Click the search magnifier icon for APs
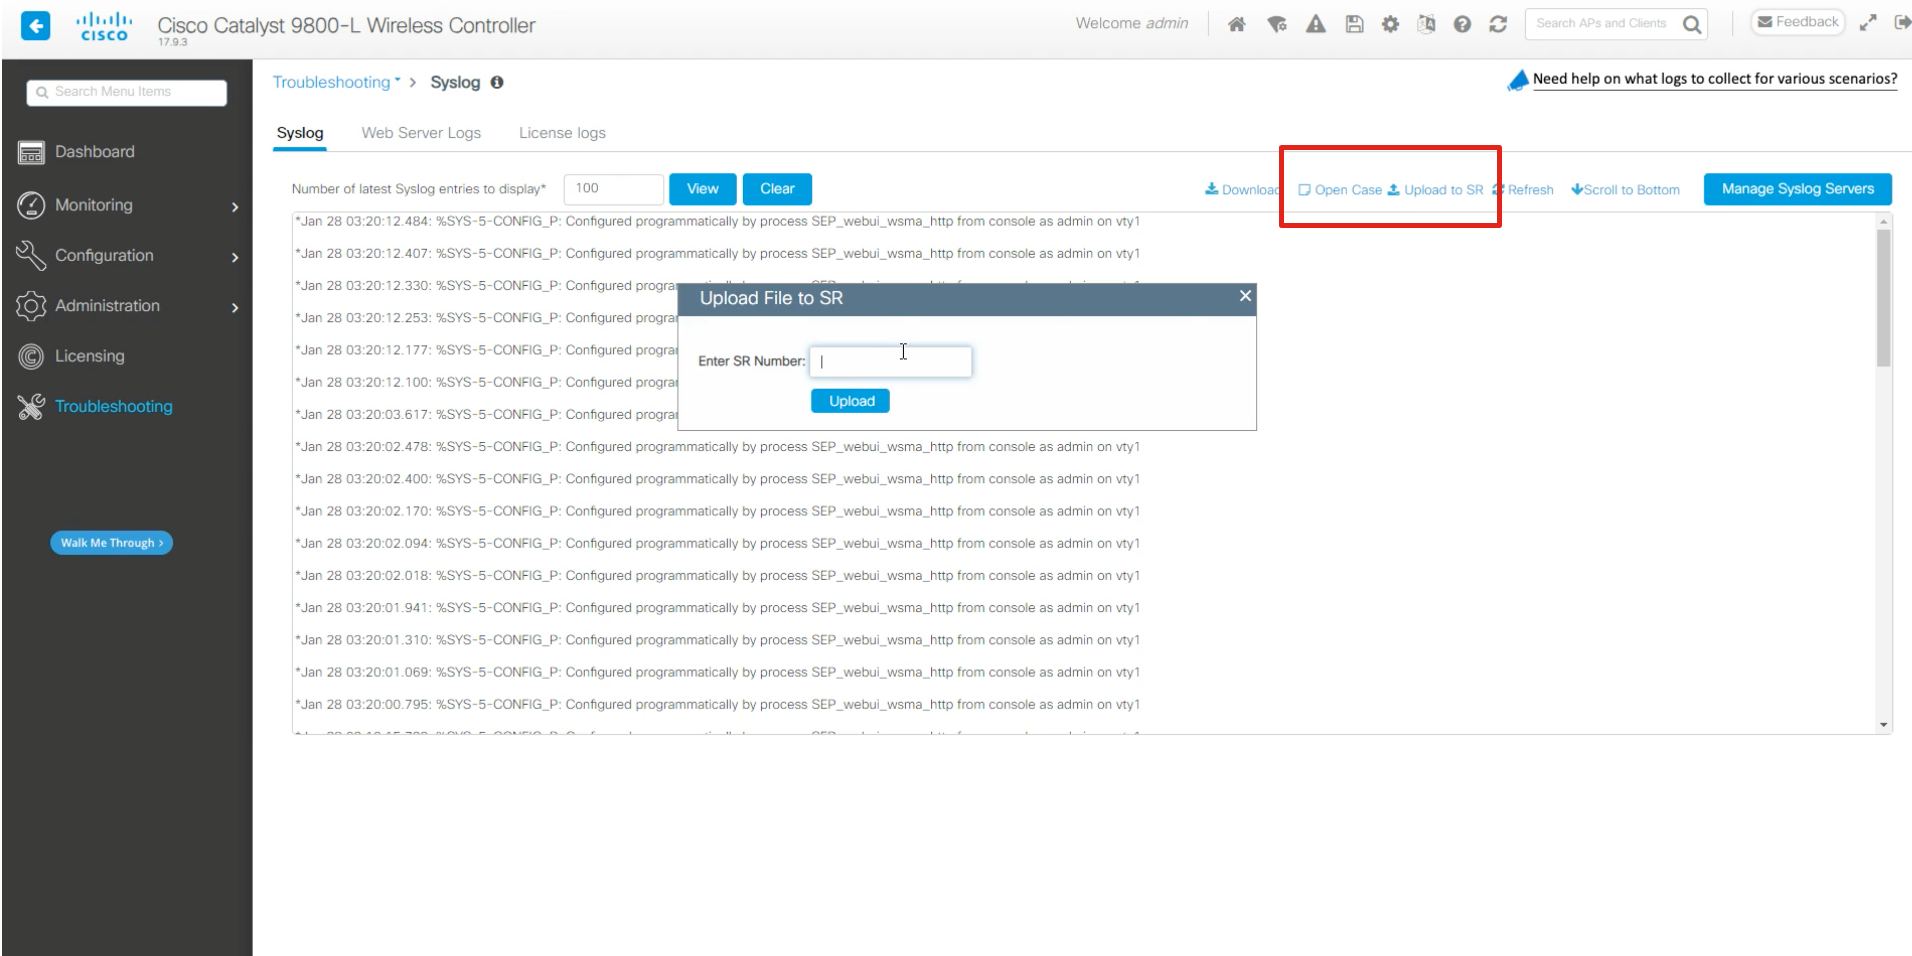 click(x=1692, y=24)
